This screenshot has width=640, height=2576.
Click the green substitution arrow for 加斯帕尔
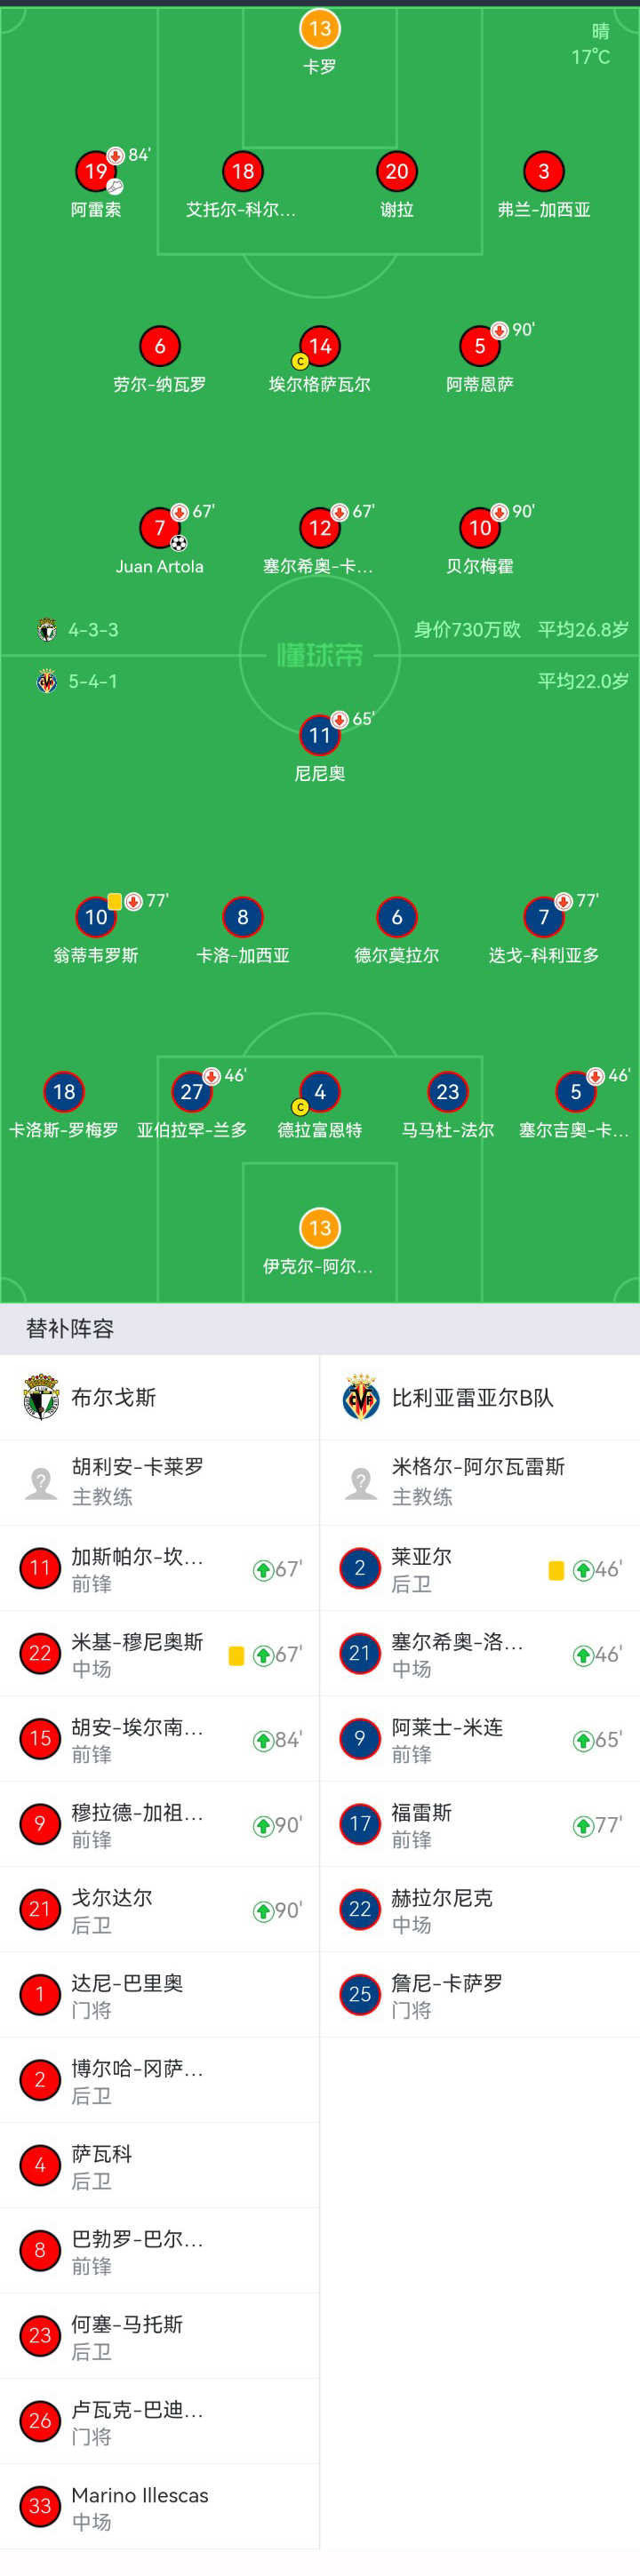pos(263,1569)
